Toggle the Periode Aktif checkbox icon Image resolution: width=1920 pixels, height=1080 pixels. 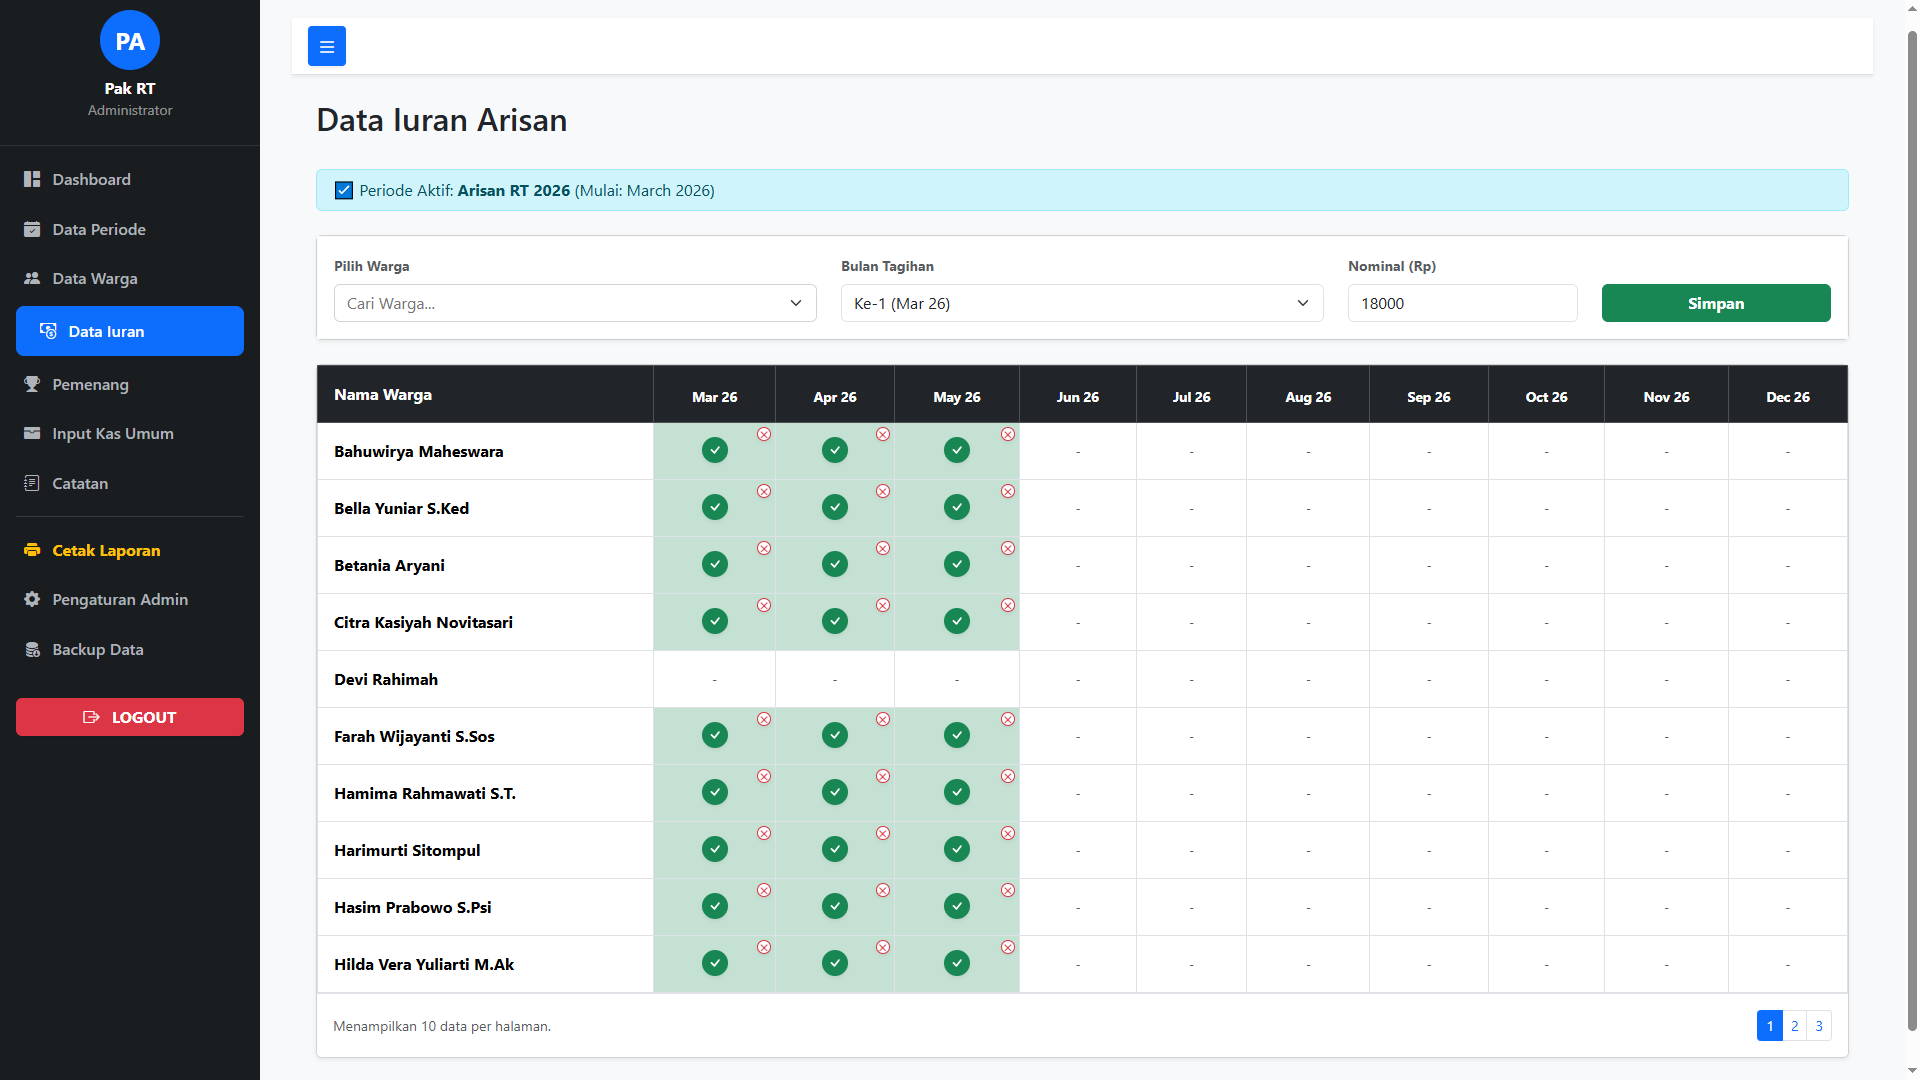pos(344,190)
